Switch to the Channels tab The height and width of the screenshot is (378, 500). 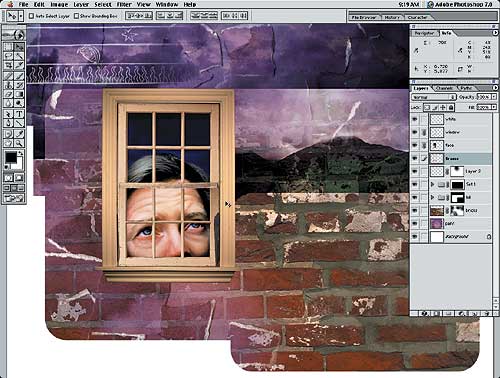click(444, 88)
